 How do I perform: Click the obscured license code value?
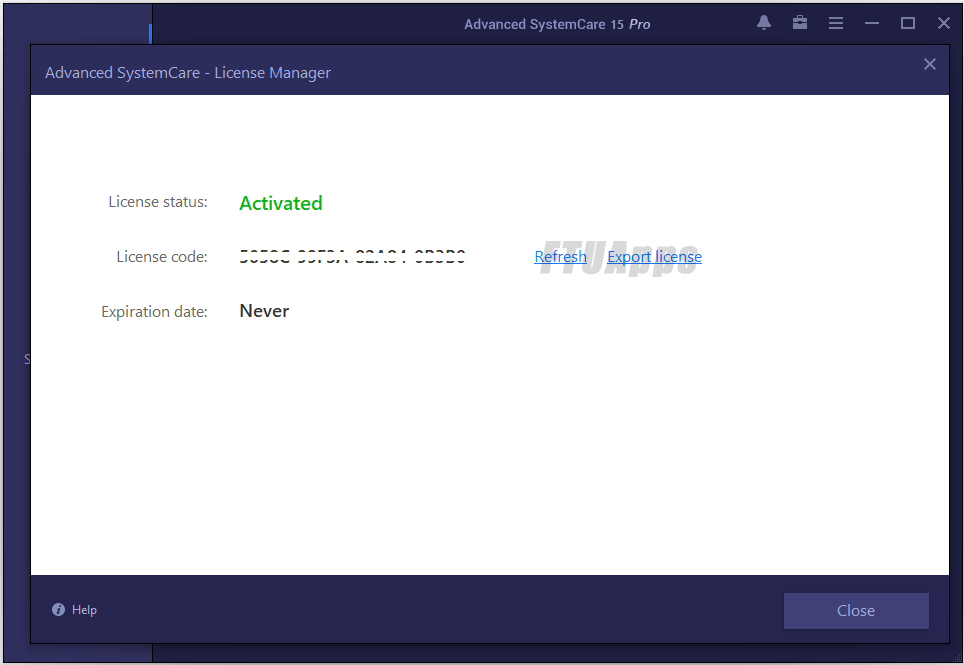[352, 256]
